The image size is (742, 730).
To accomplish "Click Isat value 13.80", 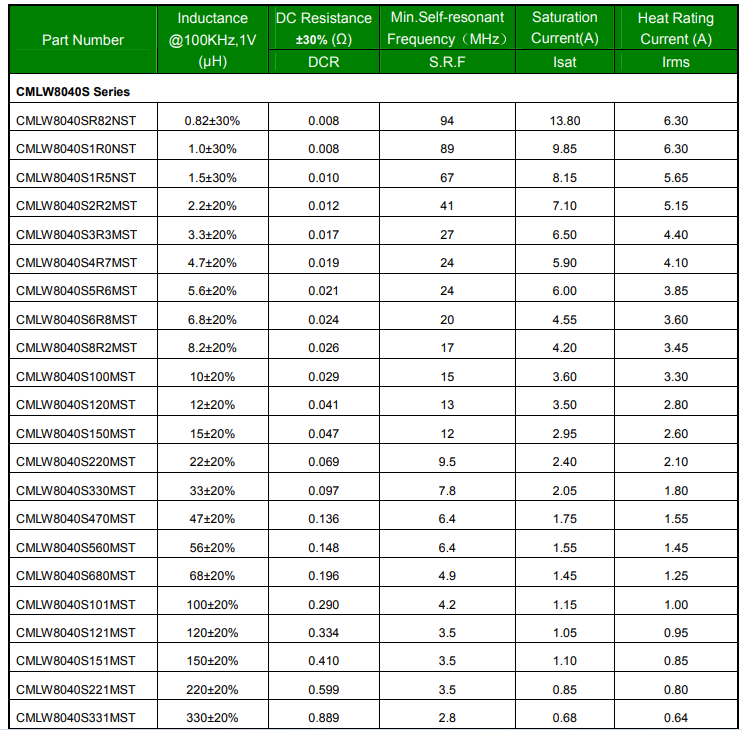I will click(x=565, y=121).
